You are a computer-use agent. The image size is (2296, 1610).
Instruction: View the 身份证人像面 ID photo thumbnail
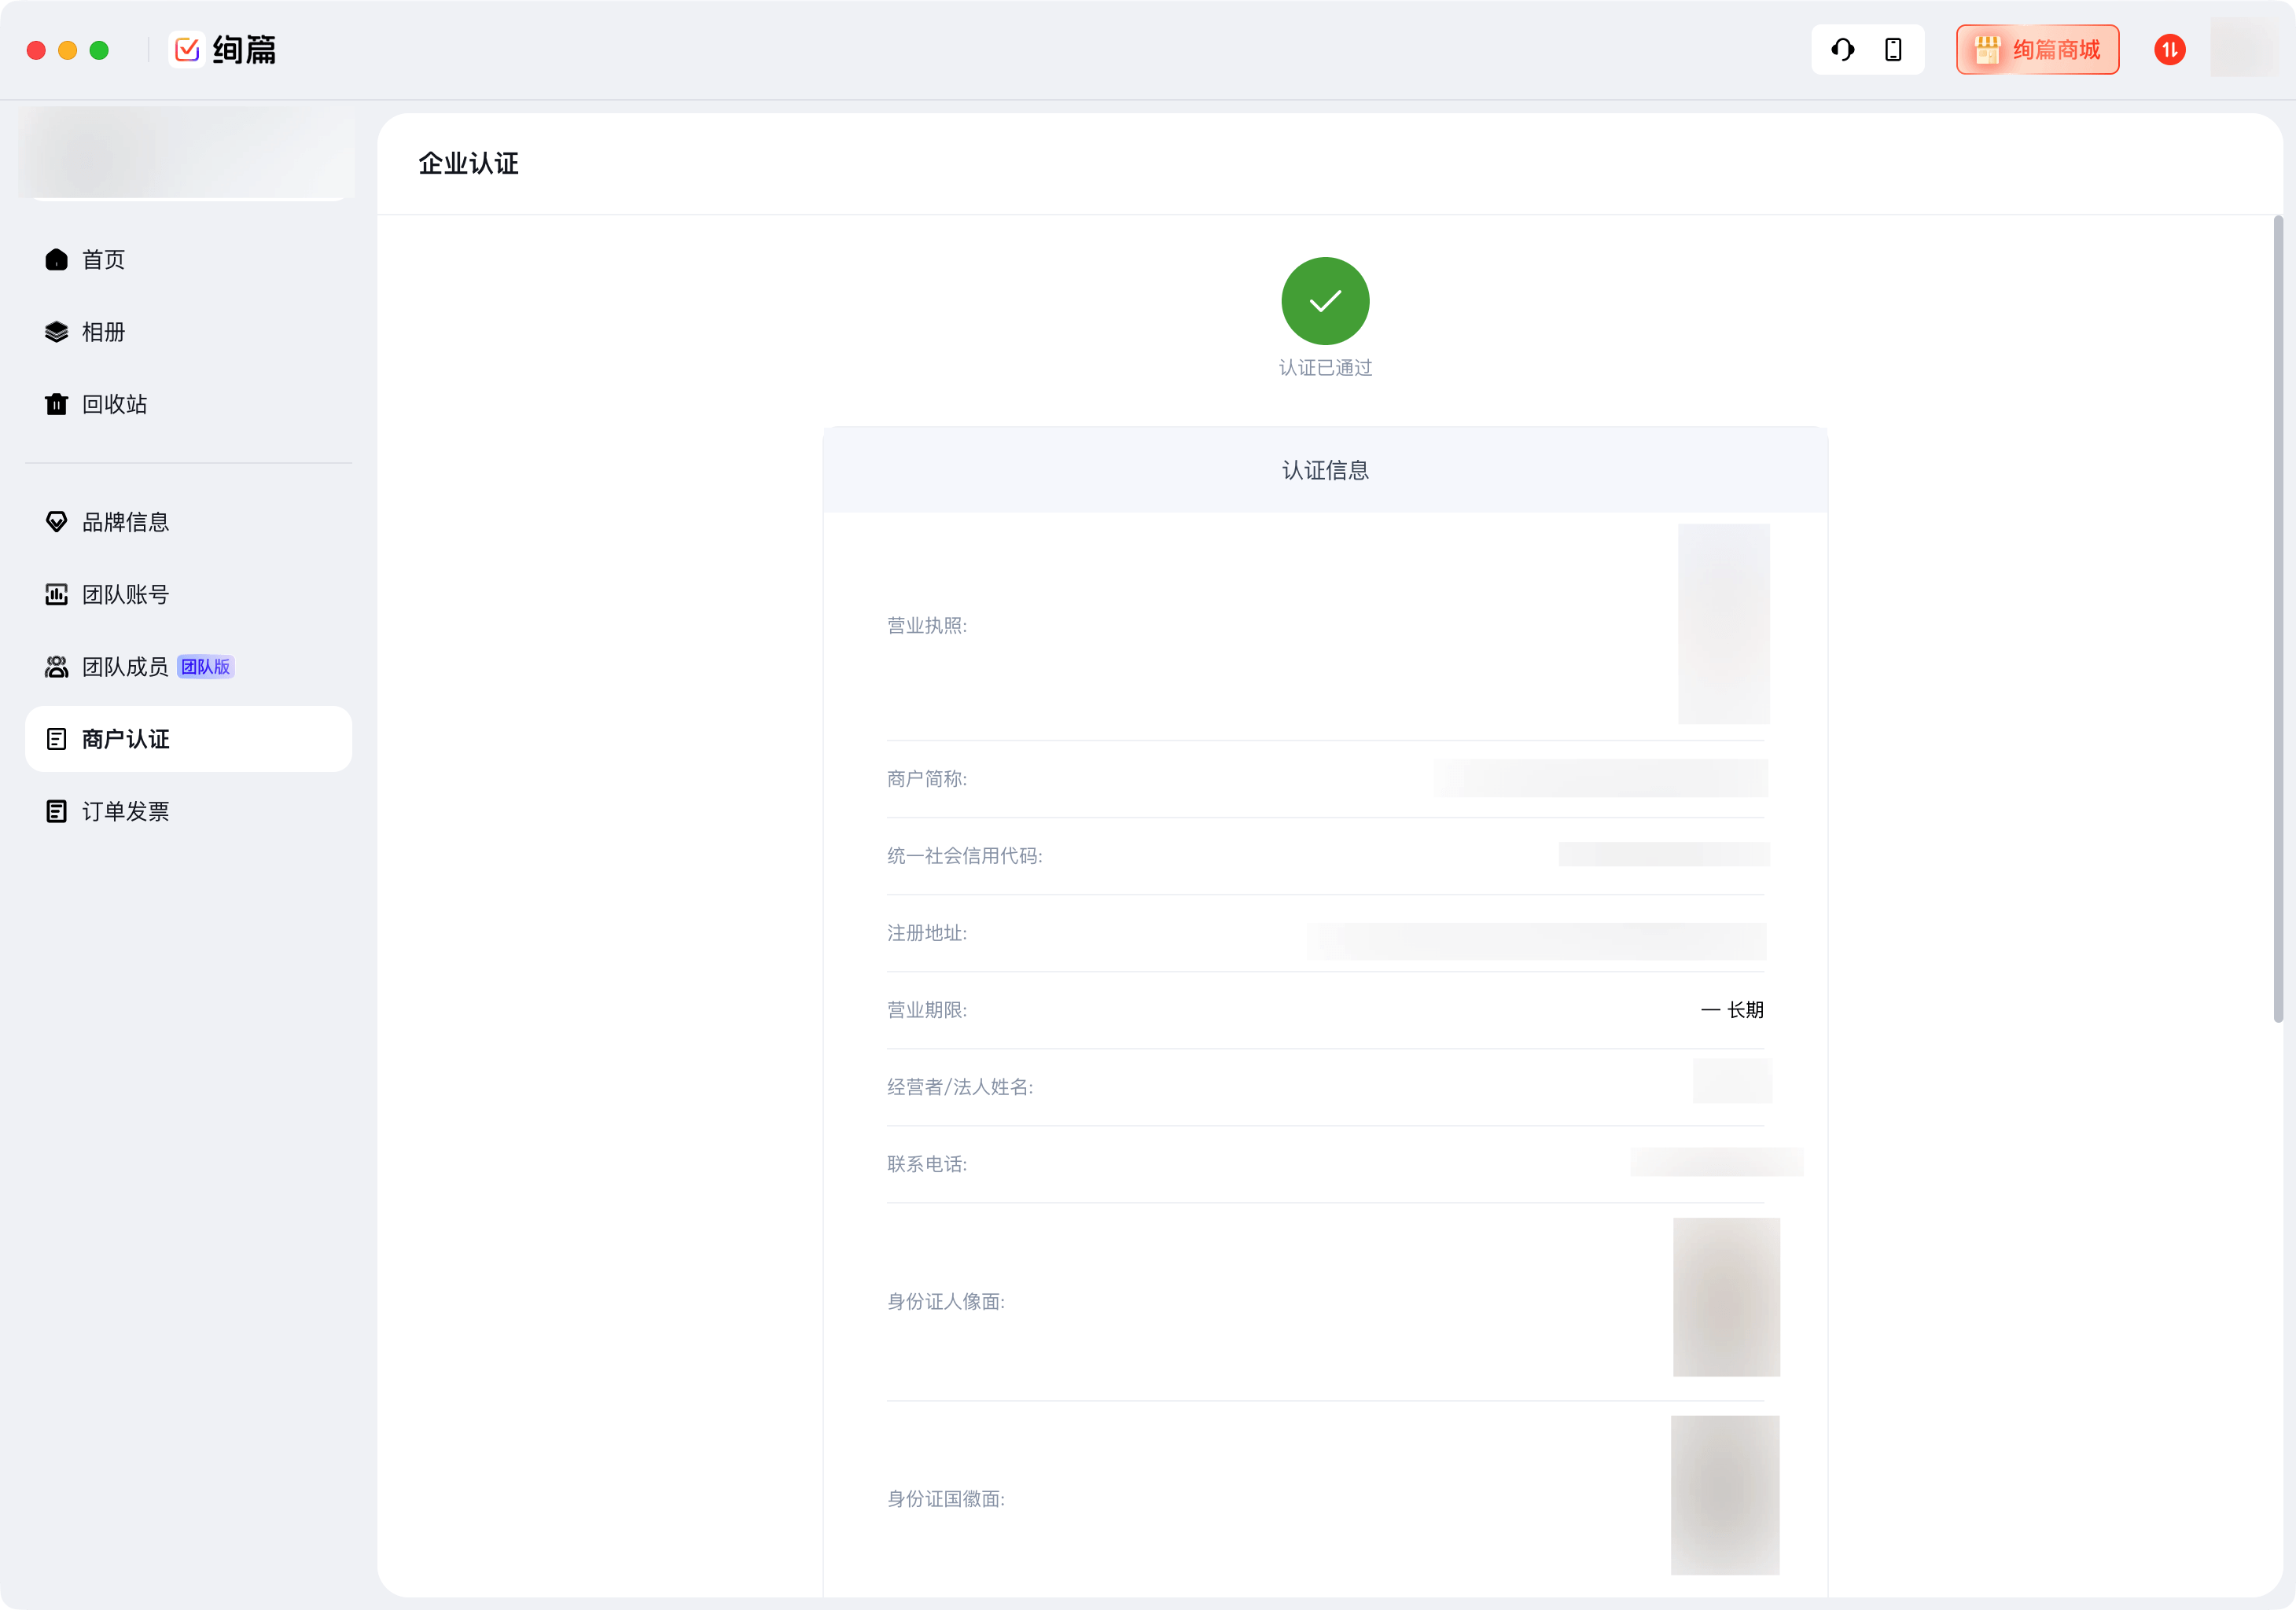point(1726,1297)
